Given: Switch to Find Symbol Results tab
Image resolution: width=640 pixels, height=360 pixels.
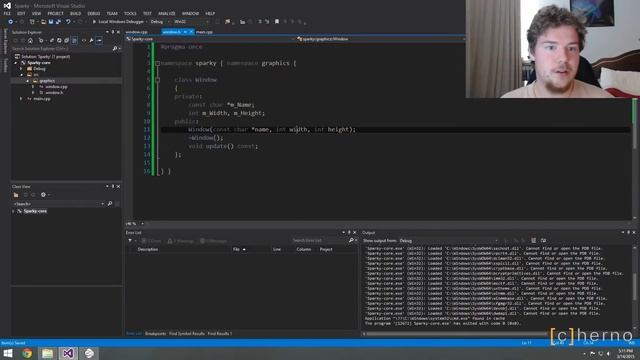Looking at the screenshot, I should [x=187, y=333].
